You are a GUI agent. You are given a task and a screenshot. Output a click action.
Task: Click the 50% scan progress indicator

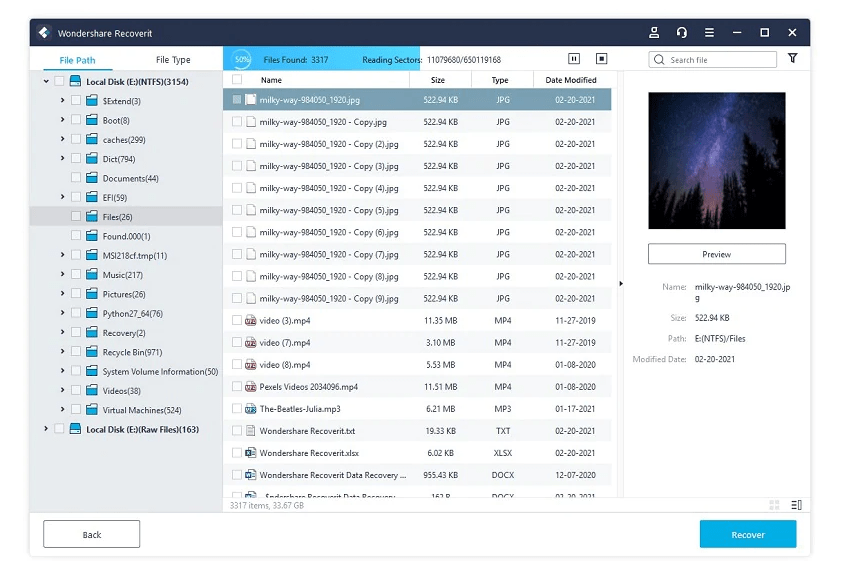pos(242,60)
